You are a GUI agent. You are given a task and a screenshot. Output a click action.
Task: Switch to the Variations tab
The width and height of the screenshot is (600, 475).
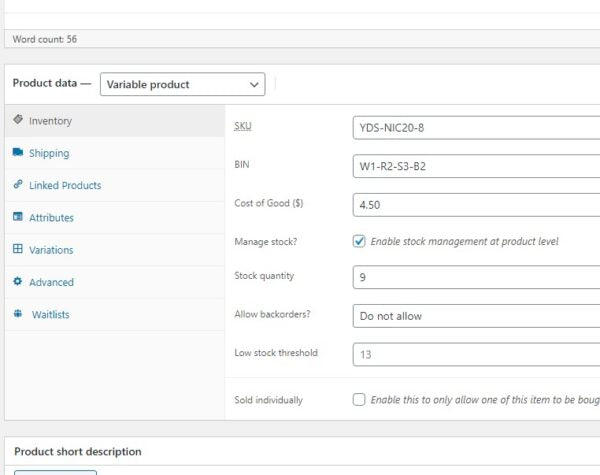tap(51, 250)
